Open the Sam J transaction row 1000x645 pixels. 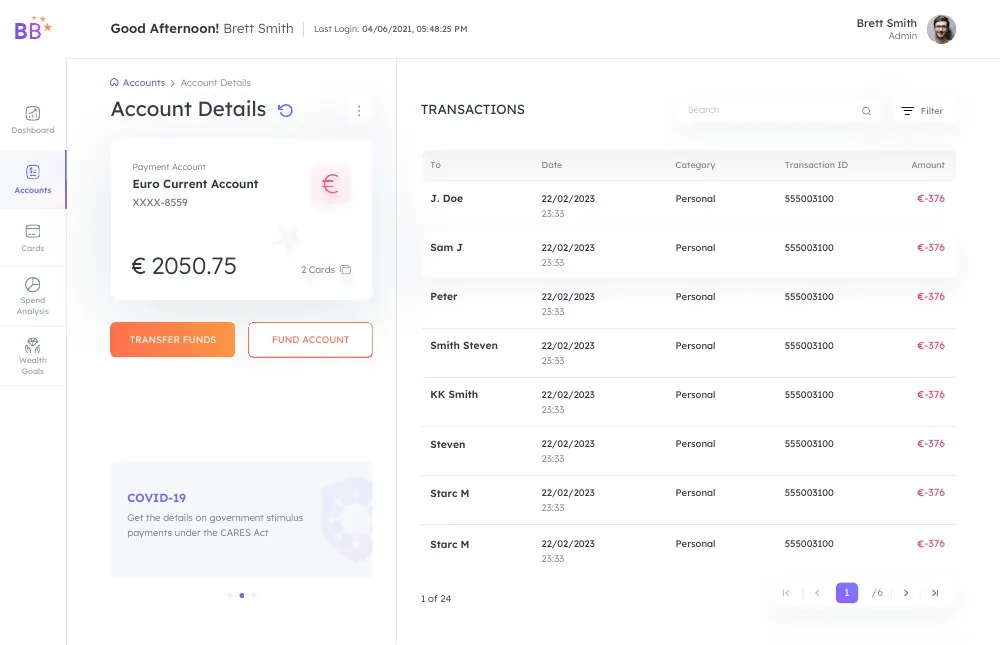coord(689,254)
